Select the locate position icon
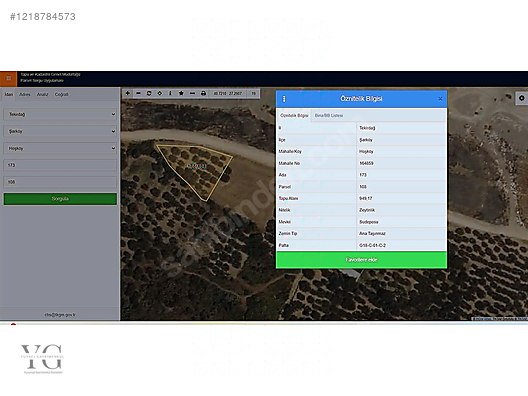The width and height of the screenshot is (528, 396). pos(160,93)
